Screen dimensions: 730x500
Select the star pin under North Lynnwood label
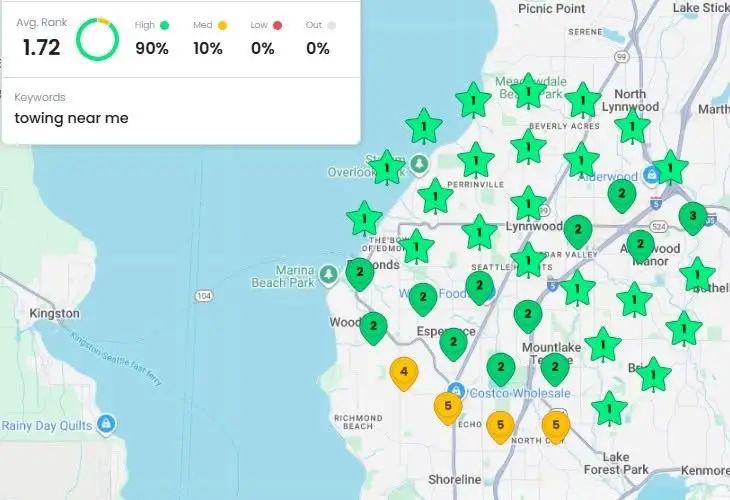point(632,127)
